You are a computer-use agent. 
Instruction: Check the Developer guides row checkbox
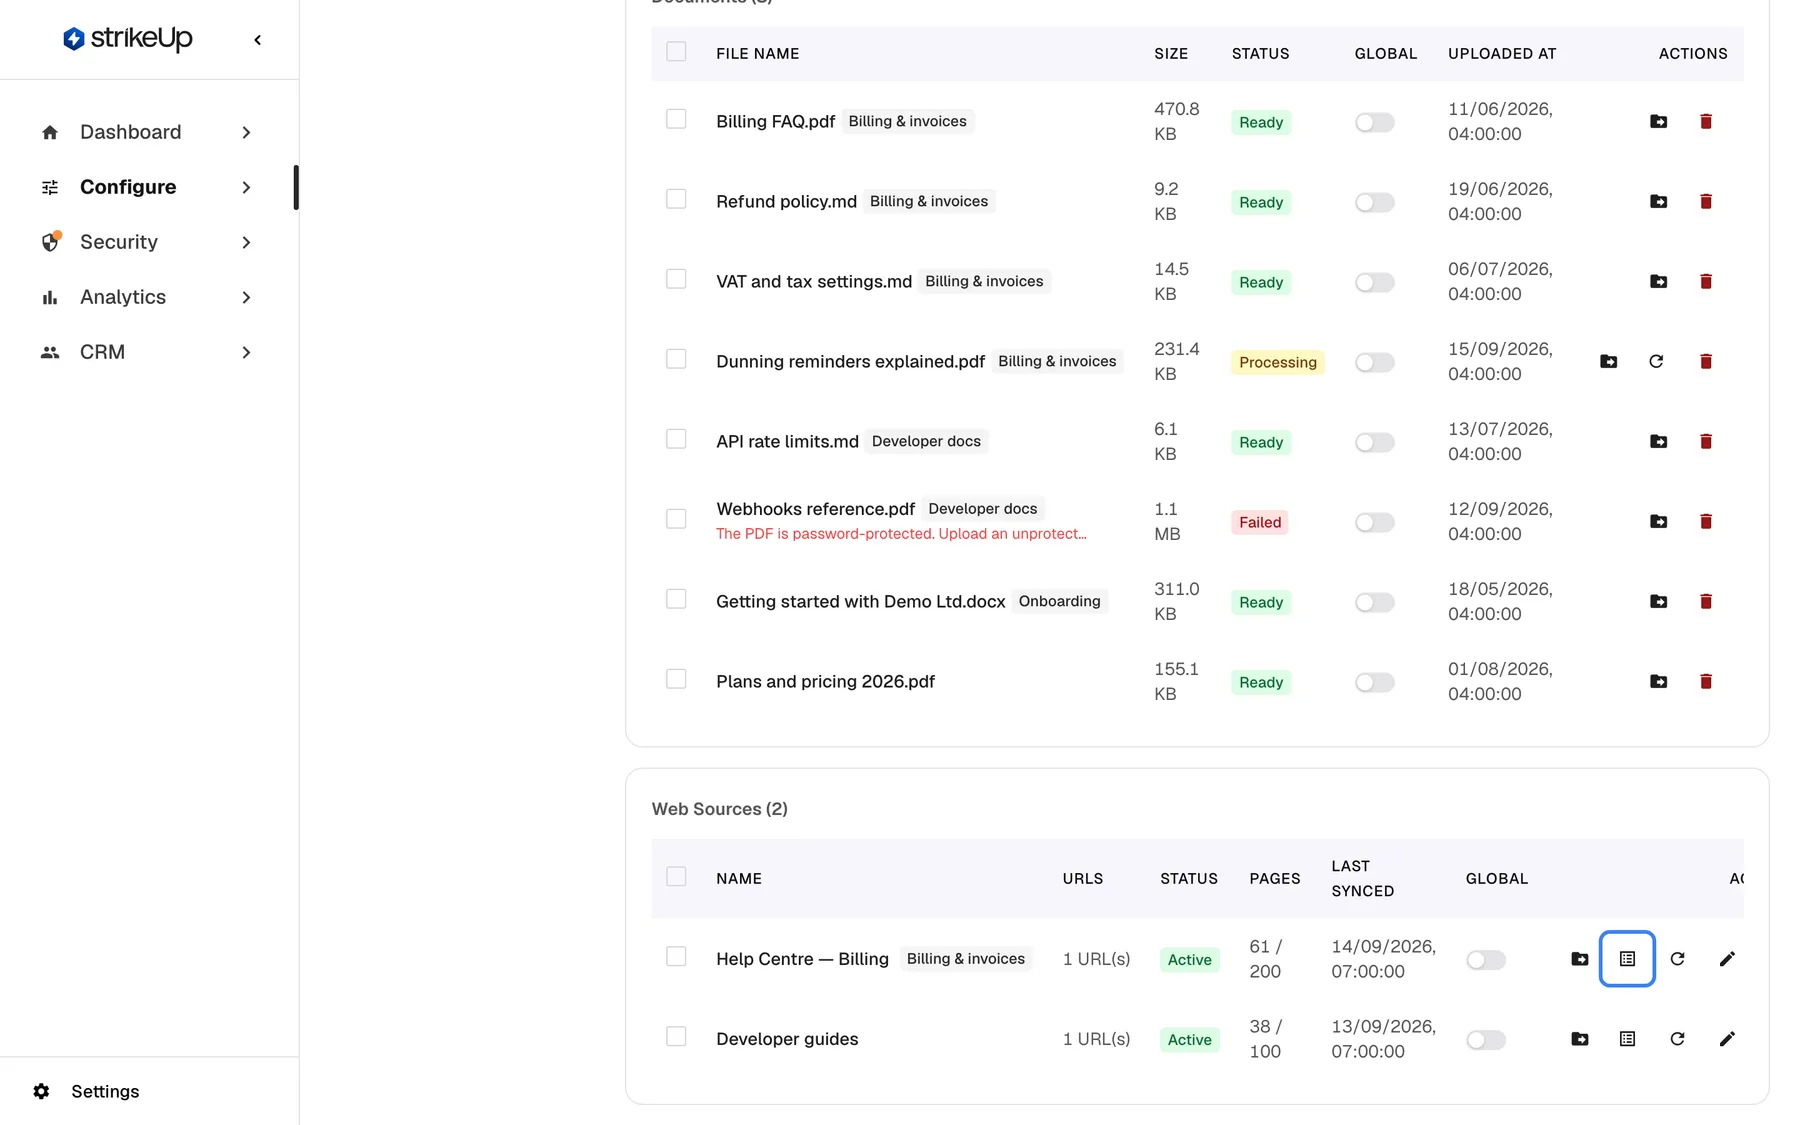(676, 1037)
